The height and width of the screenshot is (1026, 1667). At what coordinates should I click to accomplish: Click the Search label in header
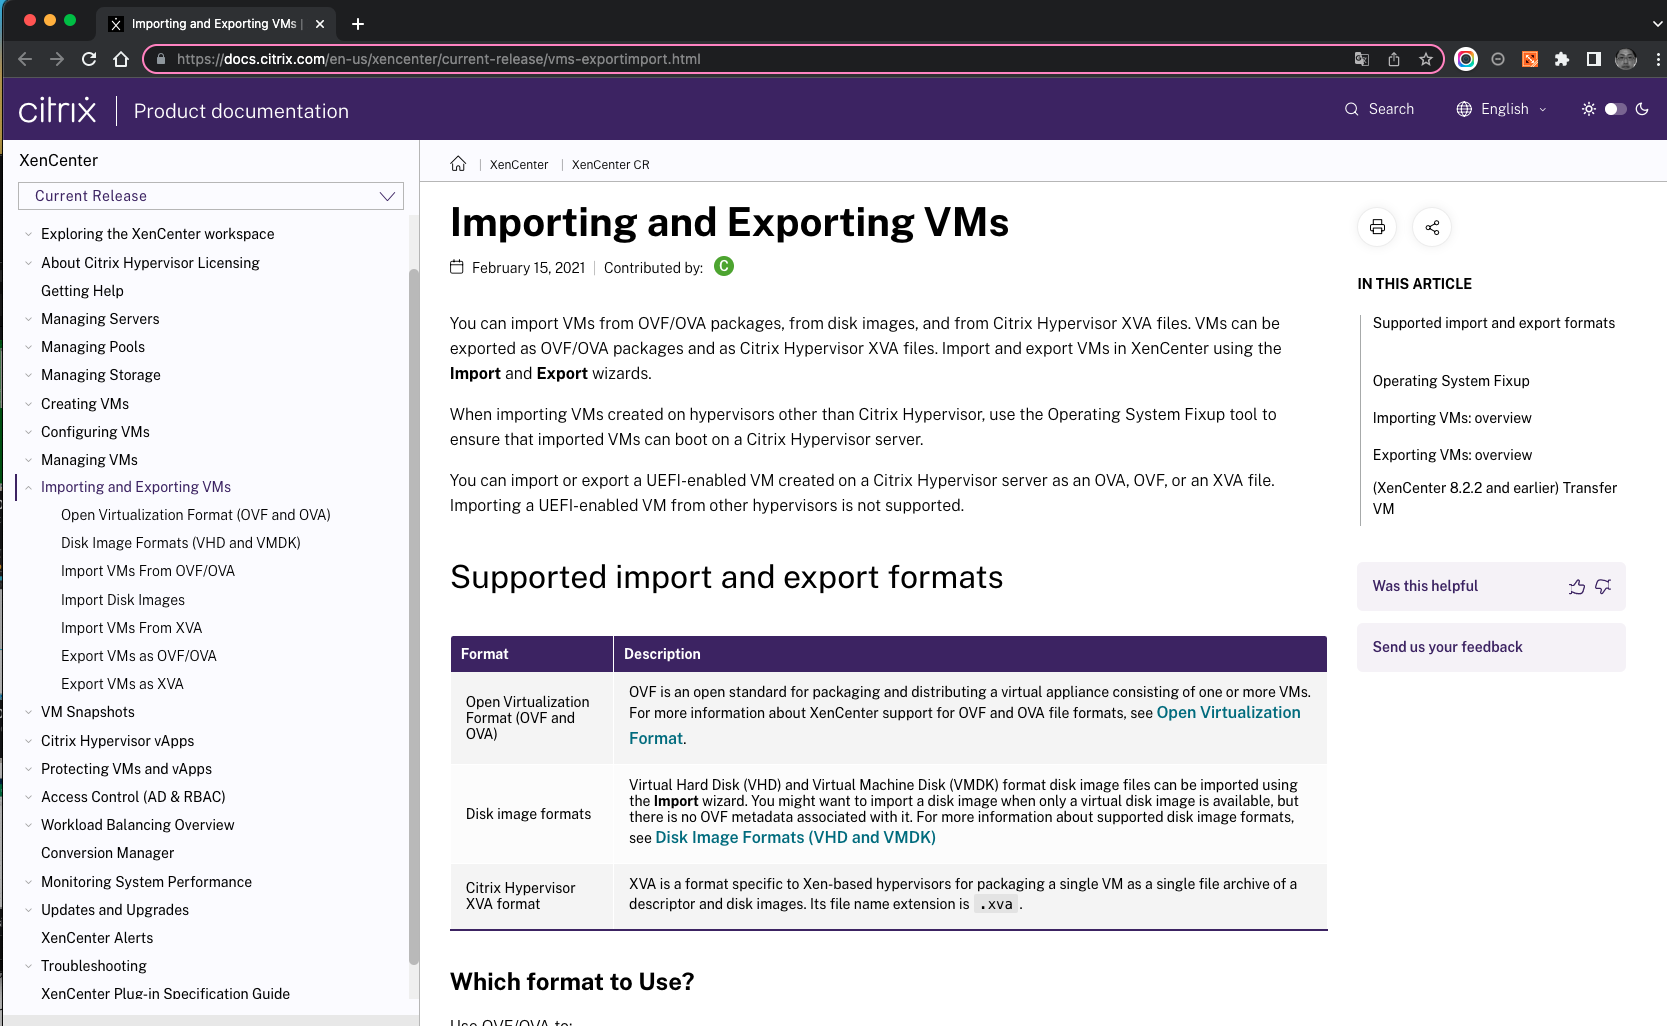1391,109
